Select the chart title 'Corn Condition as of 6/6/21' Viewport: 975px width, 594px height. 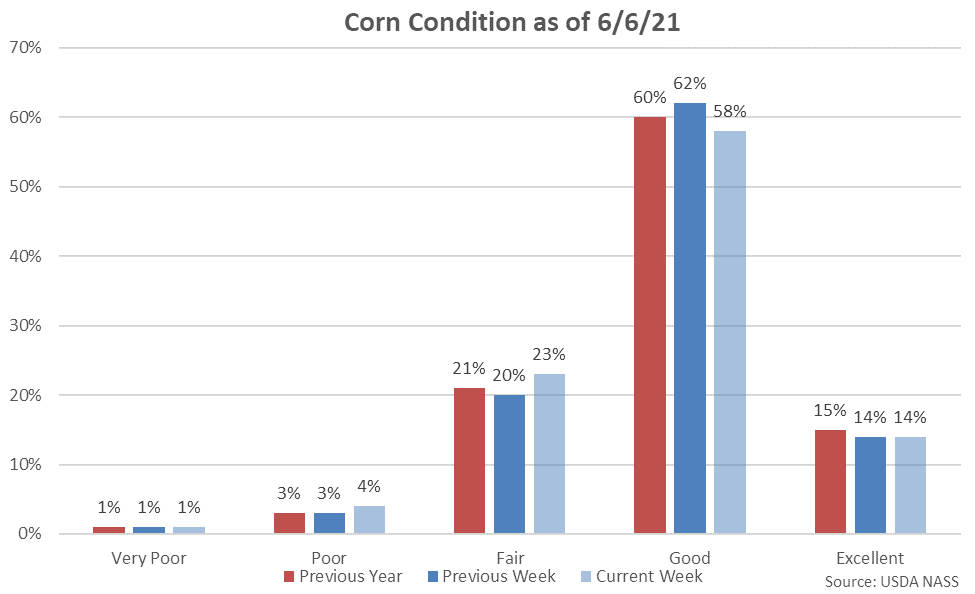tap(512, 22)
